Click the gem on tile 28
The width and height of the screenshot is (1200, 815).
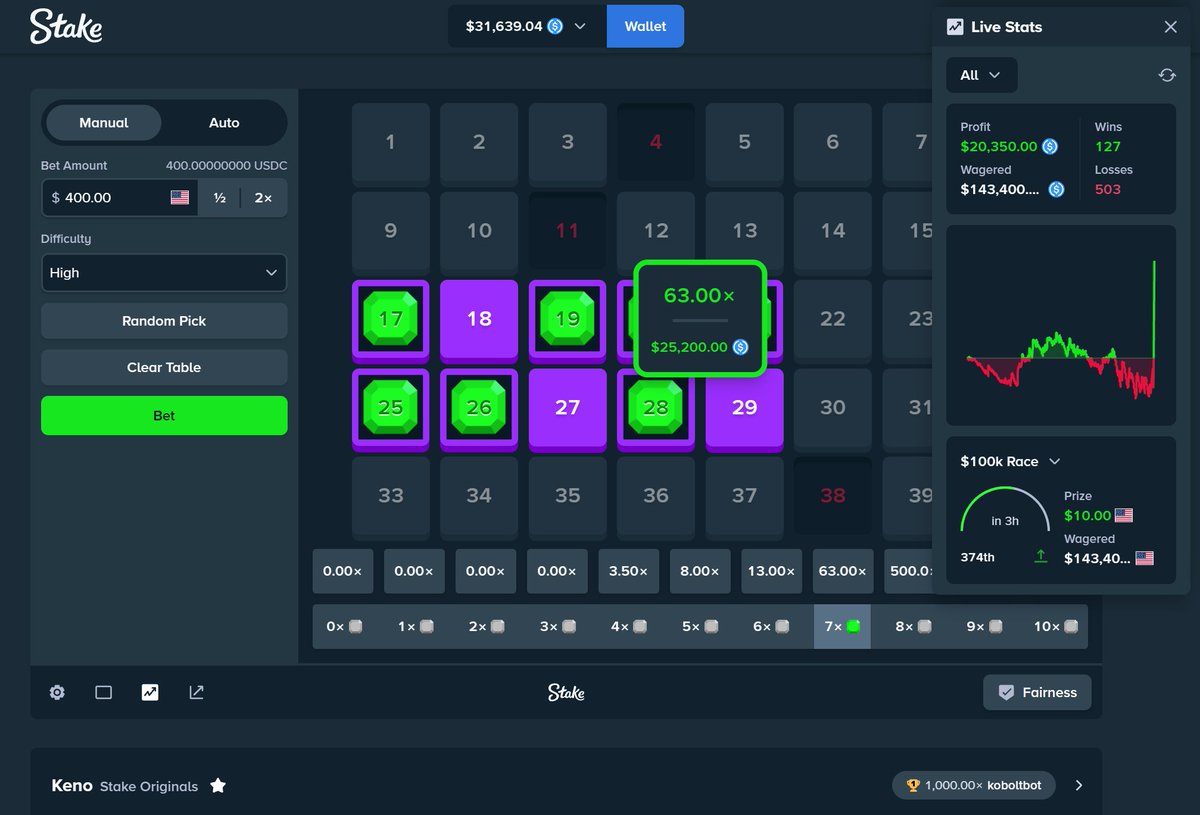(x=656, y=407)
